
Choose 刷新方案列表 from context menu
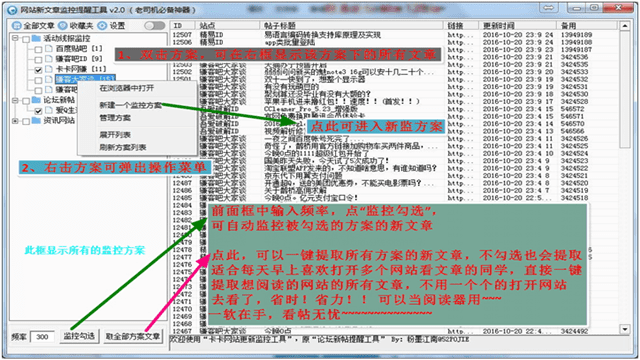[x=122, y=147]
